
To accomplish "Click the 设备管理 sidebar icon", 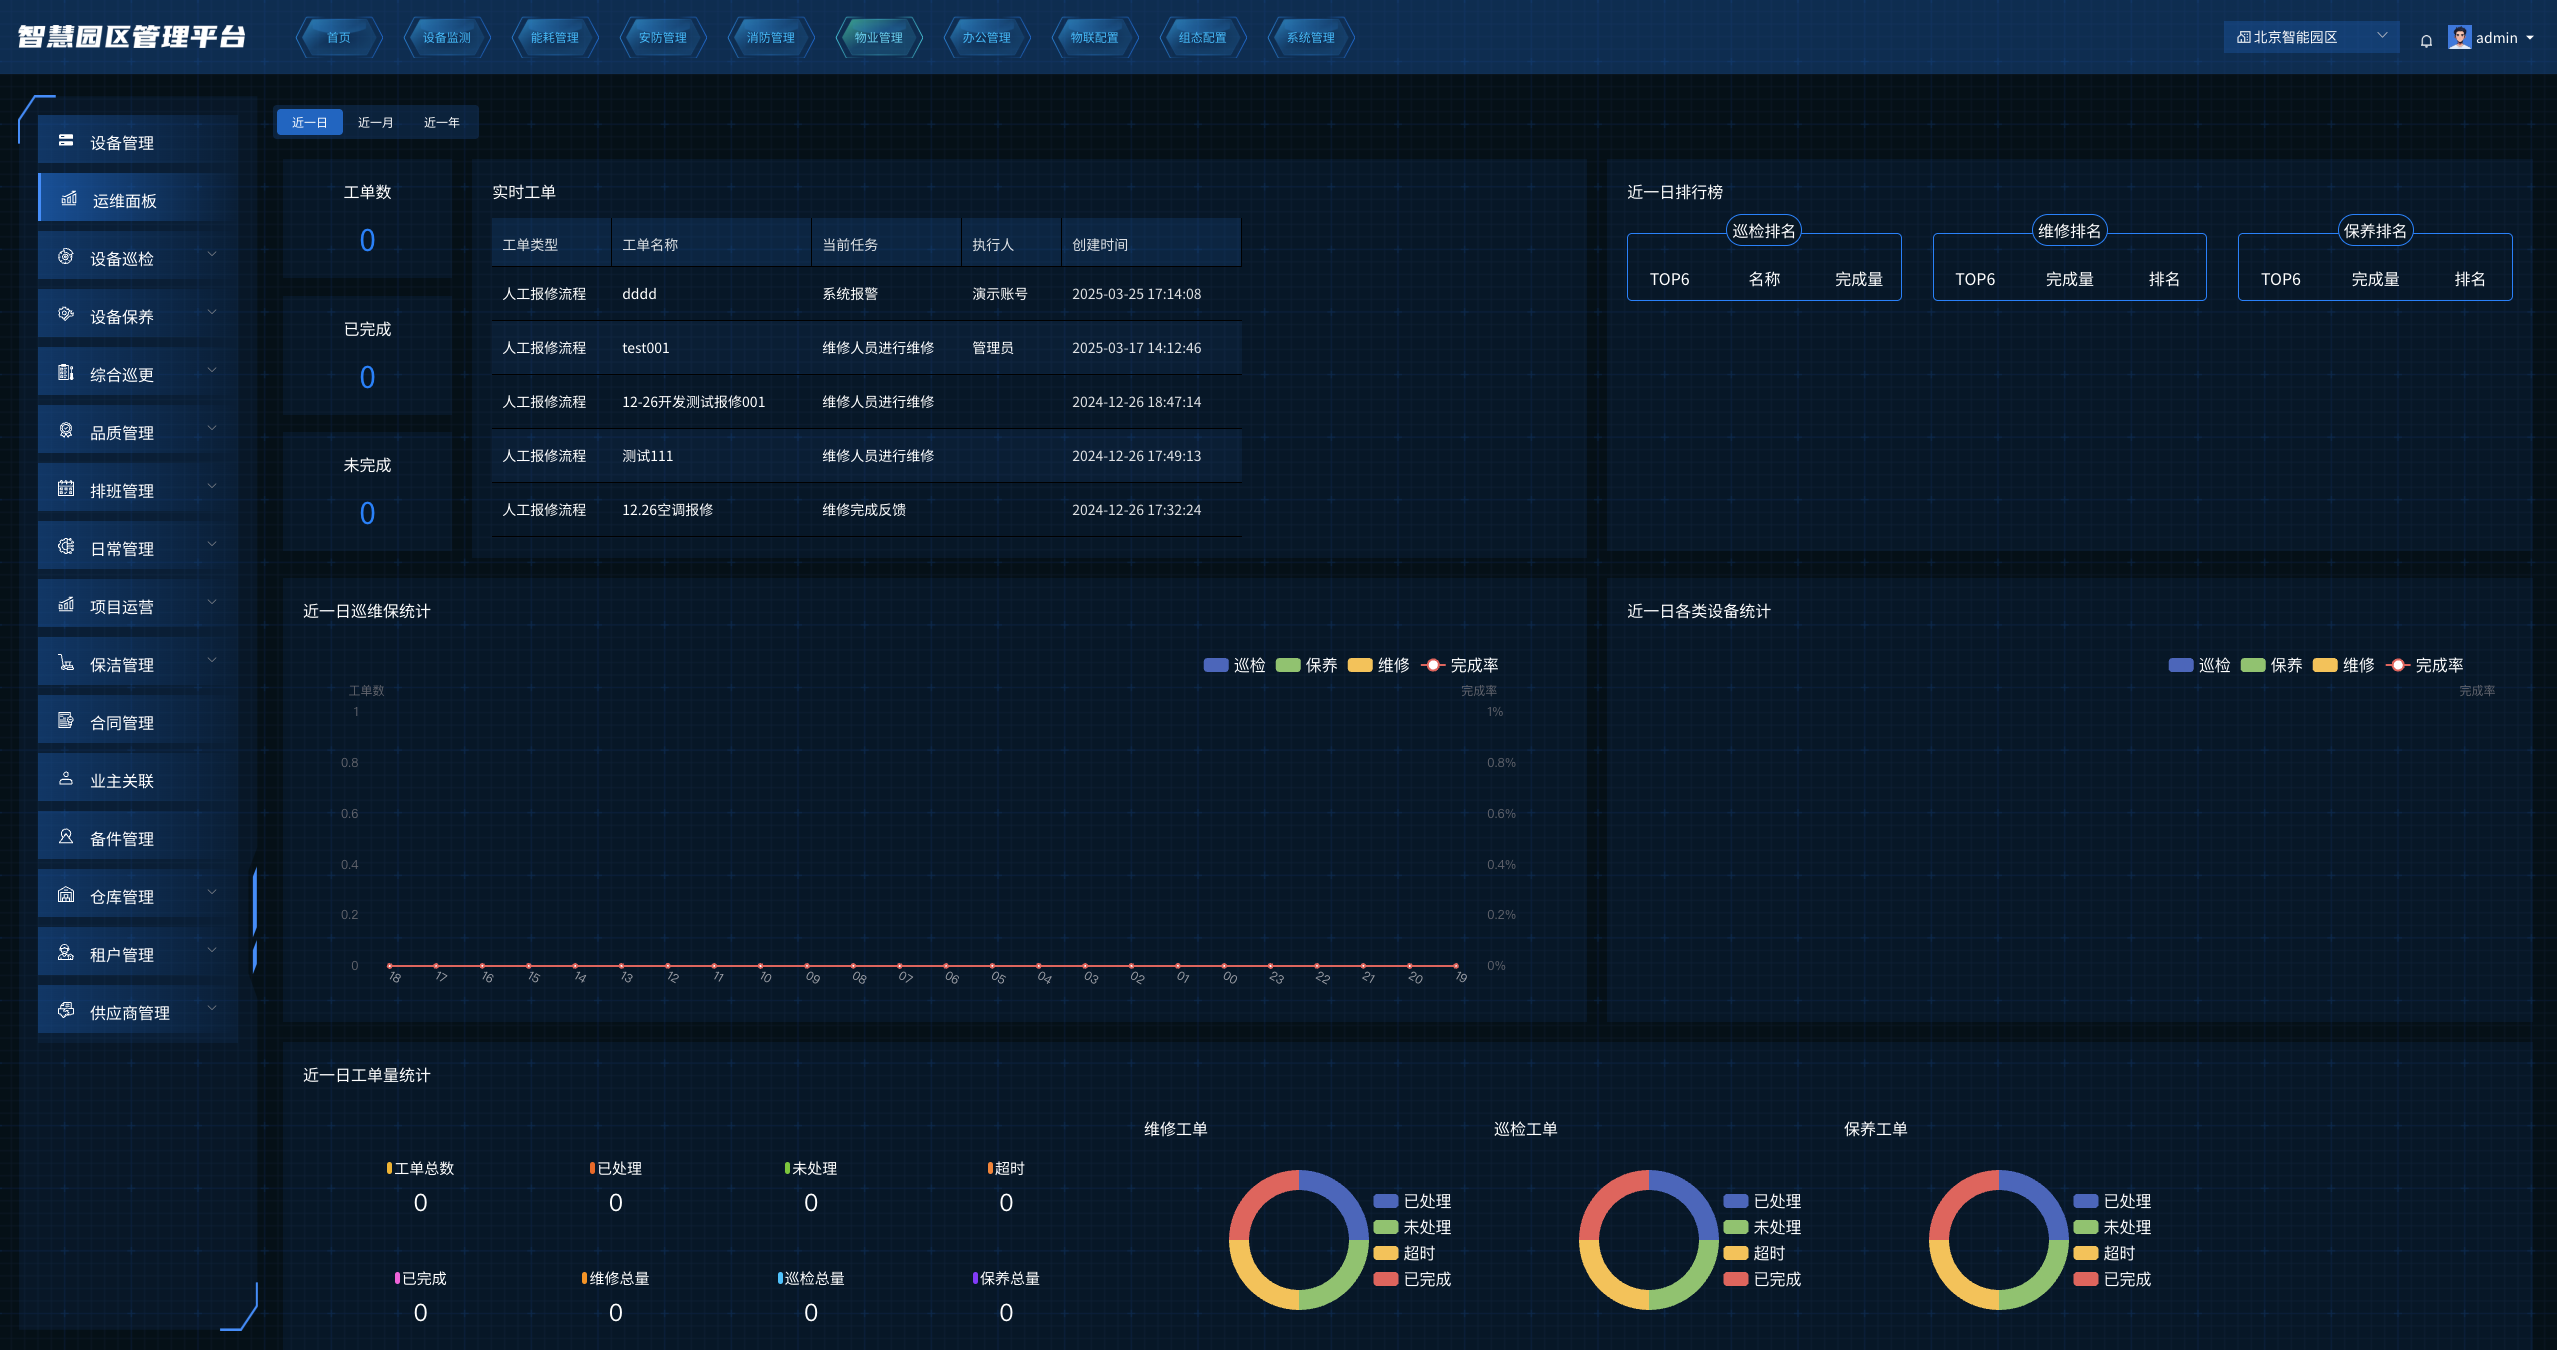I will click(66, 141).
